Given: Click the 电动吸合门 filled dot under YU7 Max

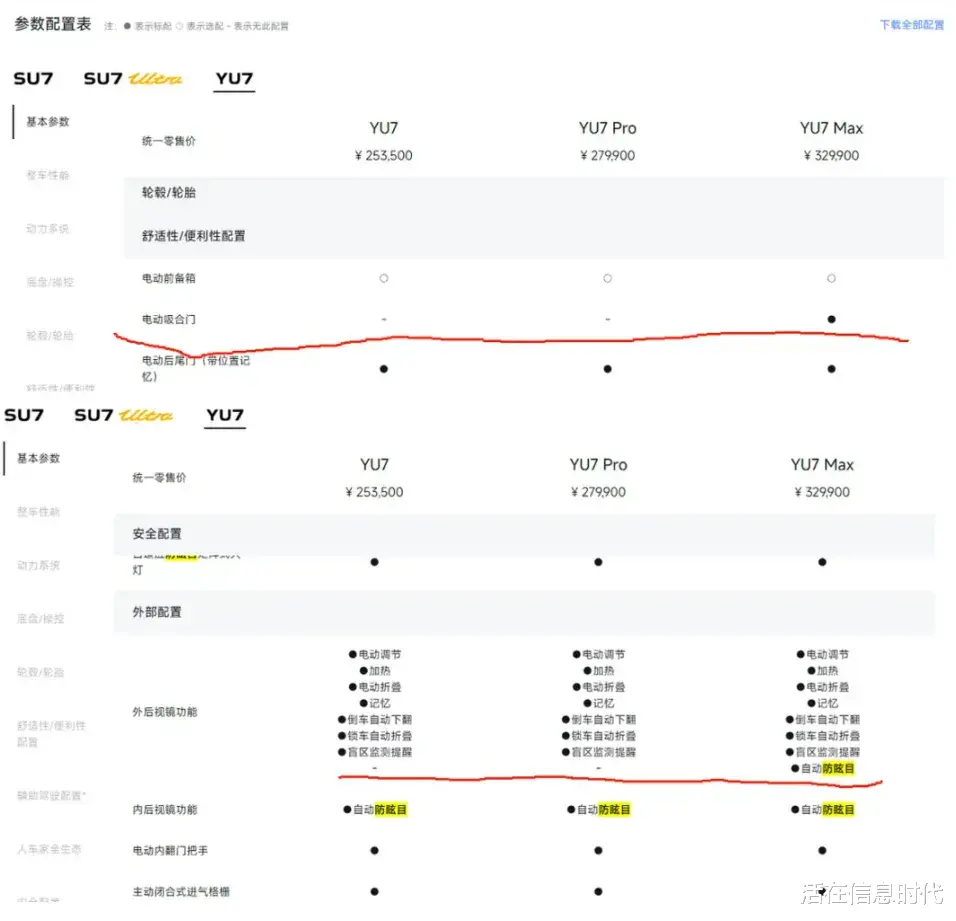Looking at the screenshot, I should tap(832, 319).
